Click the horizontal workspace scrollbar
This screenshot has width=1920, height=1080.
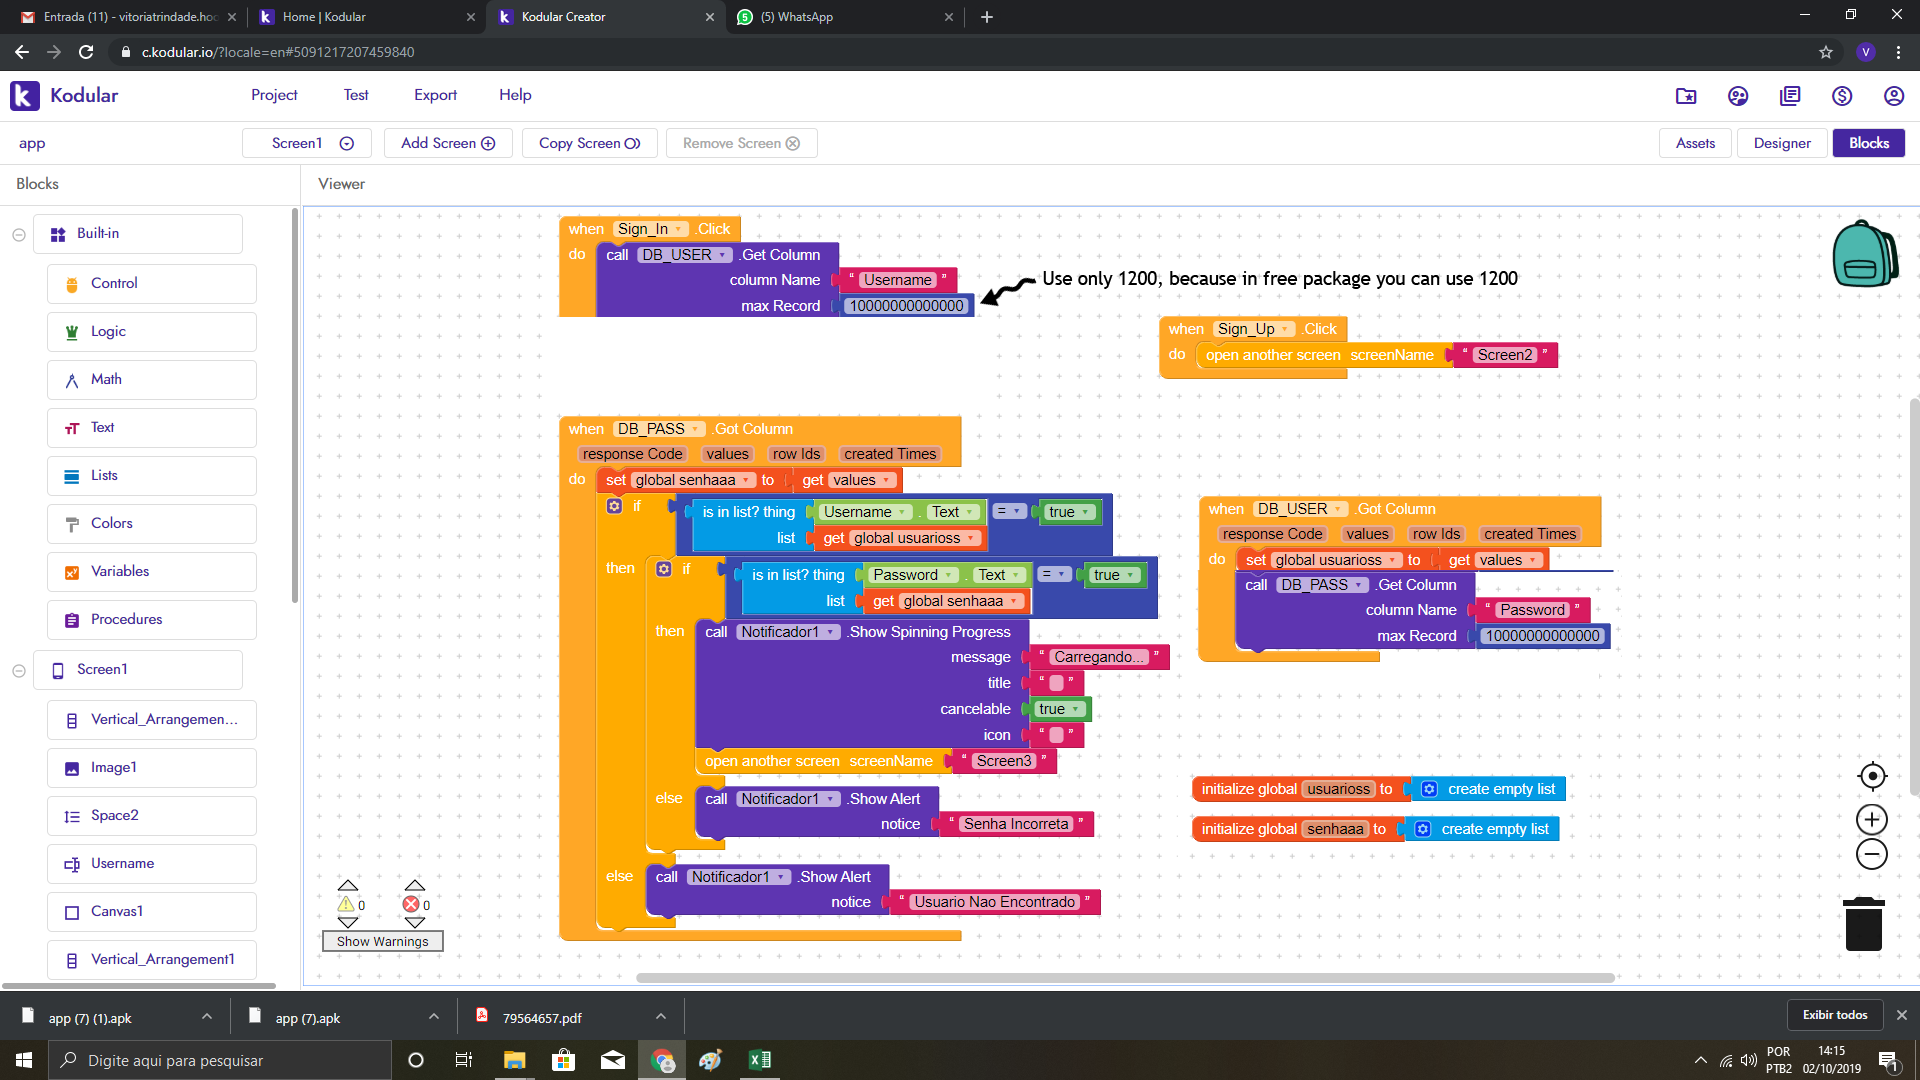[x=1125, y=978]
